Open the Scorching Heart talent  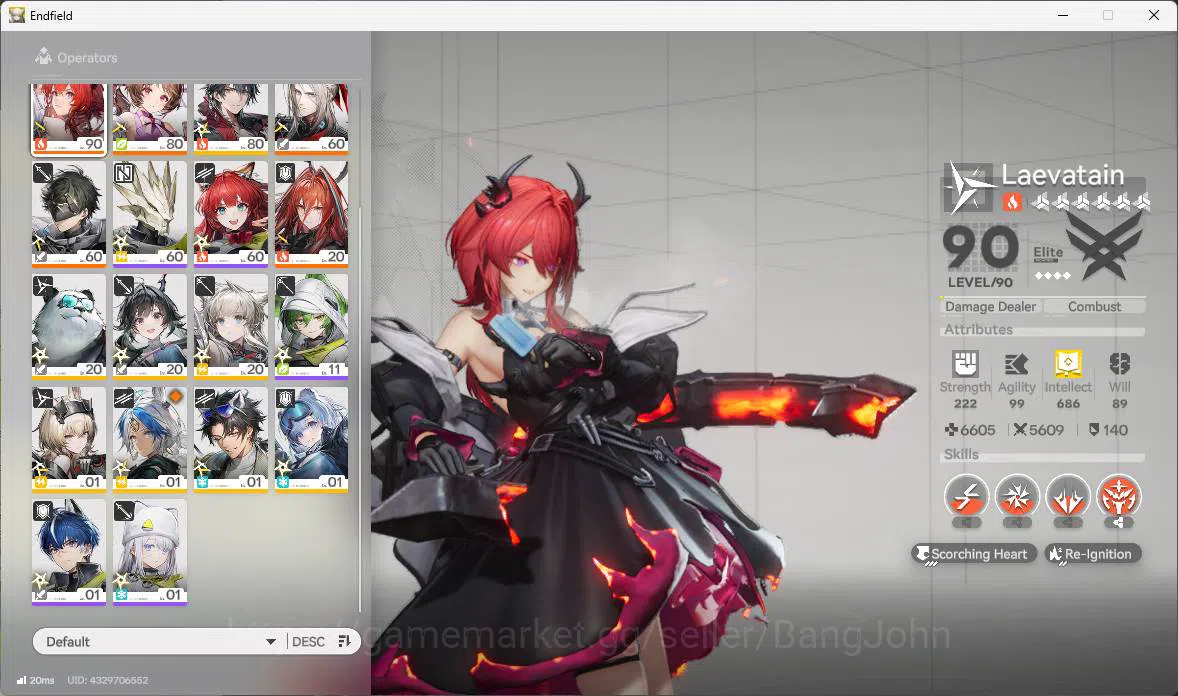click(x=974, y=554)
